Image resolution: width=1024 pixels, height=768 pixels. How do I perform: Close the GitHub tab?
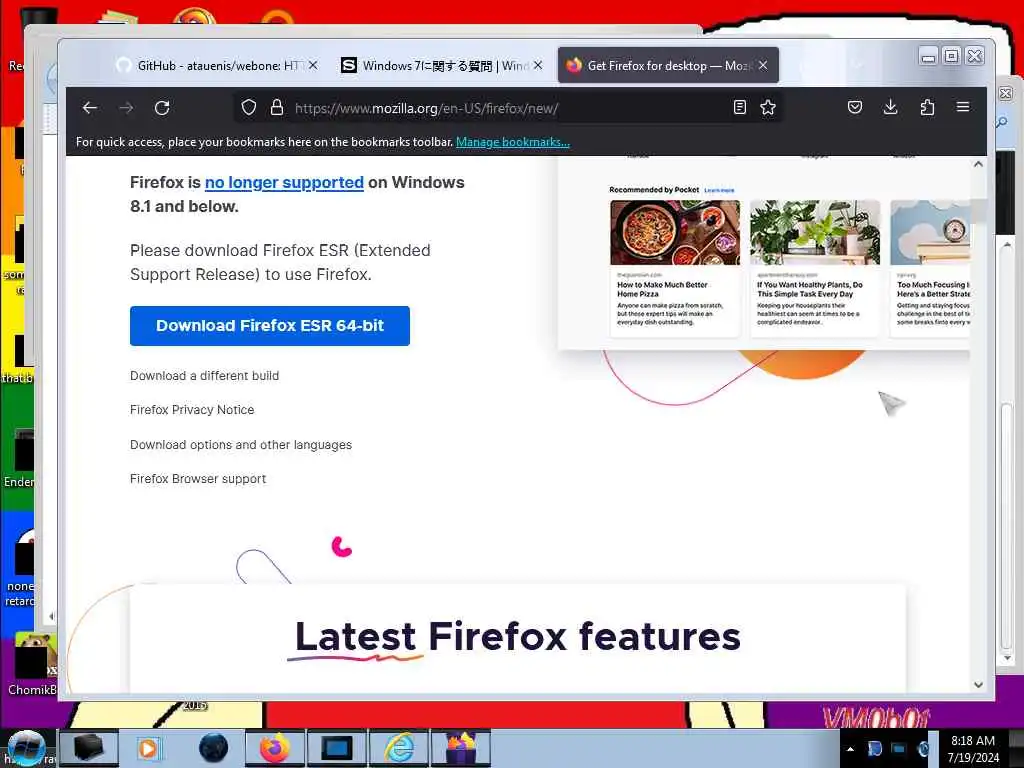pyautogui.click(x=313, y=65)
